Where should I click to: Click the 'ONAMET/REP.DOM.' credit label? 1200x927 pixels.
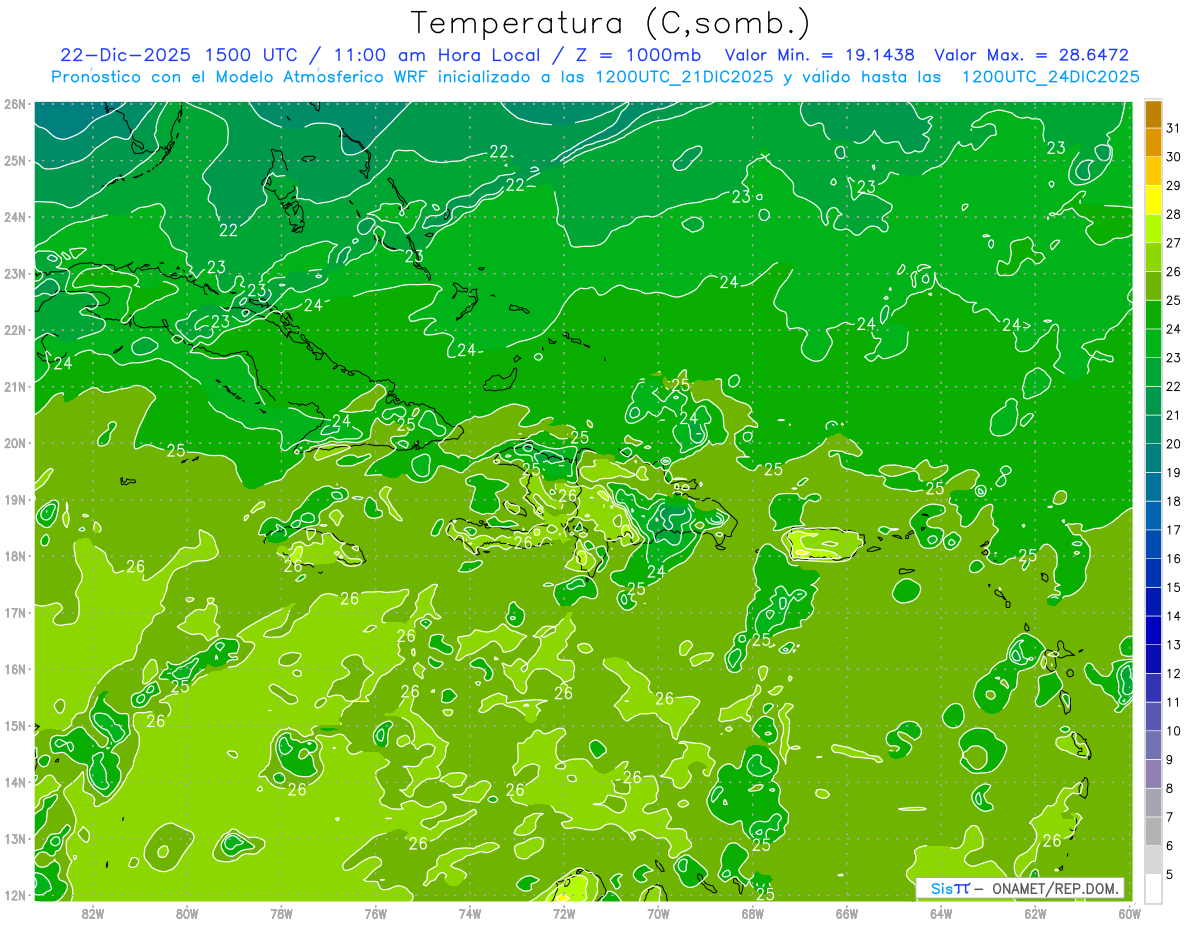pos(1055,888)
